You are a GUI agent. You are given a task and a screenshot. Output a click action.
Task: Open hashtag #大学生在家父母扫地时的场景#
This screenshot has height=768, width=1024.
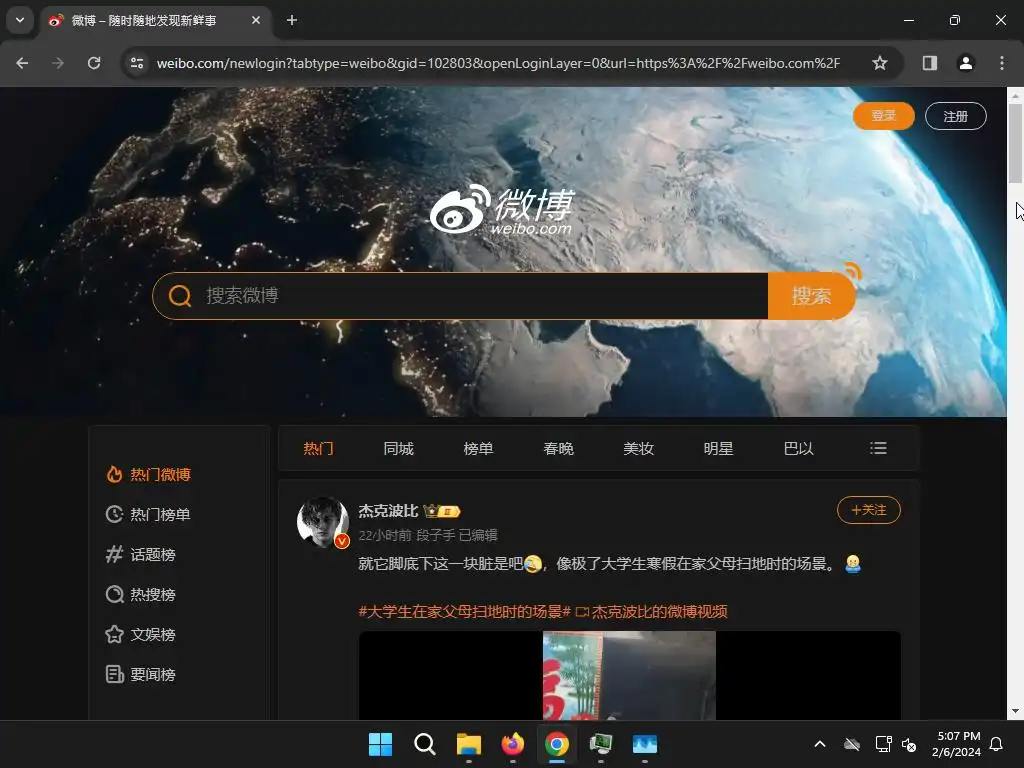pos(464,612)
